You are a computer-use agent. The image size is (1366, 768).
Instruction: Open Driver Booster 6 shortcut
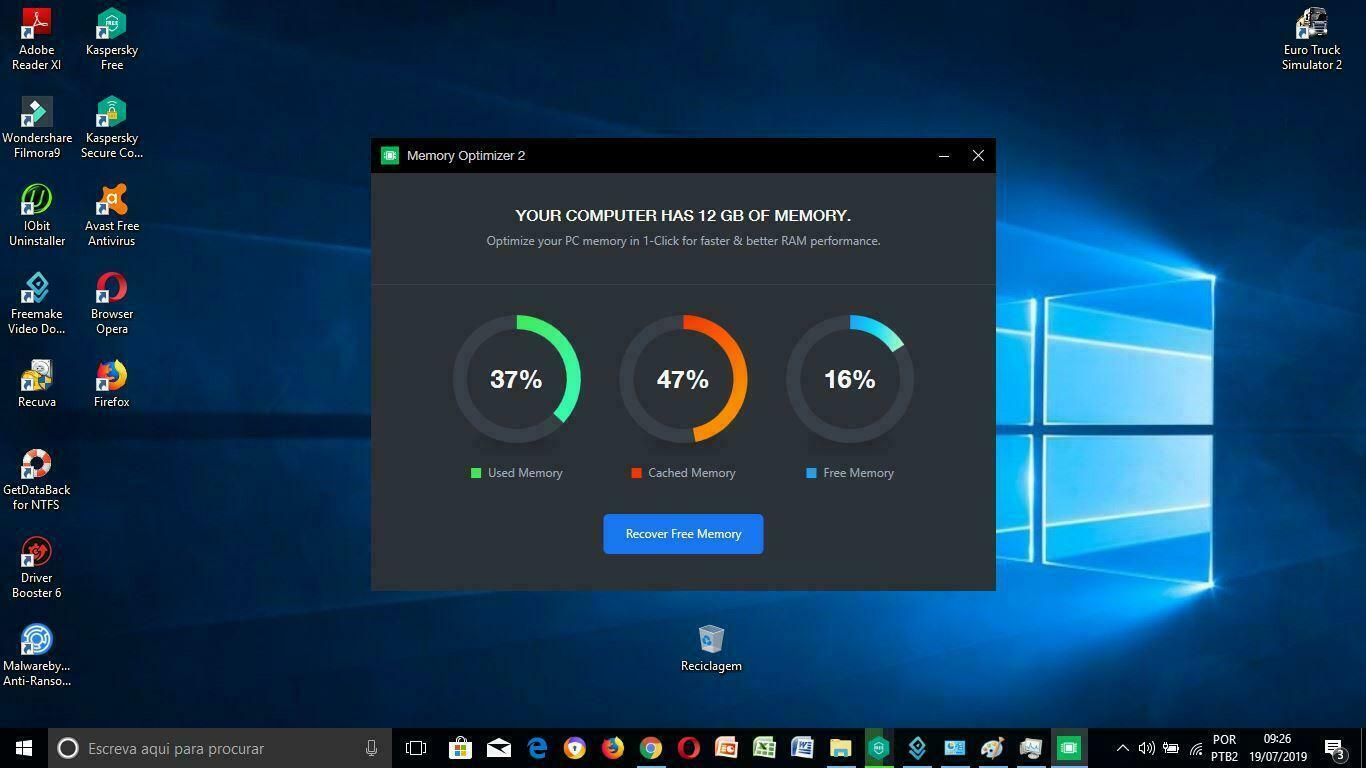click(37, 567)
